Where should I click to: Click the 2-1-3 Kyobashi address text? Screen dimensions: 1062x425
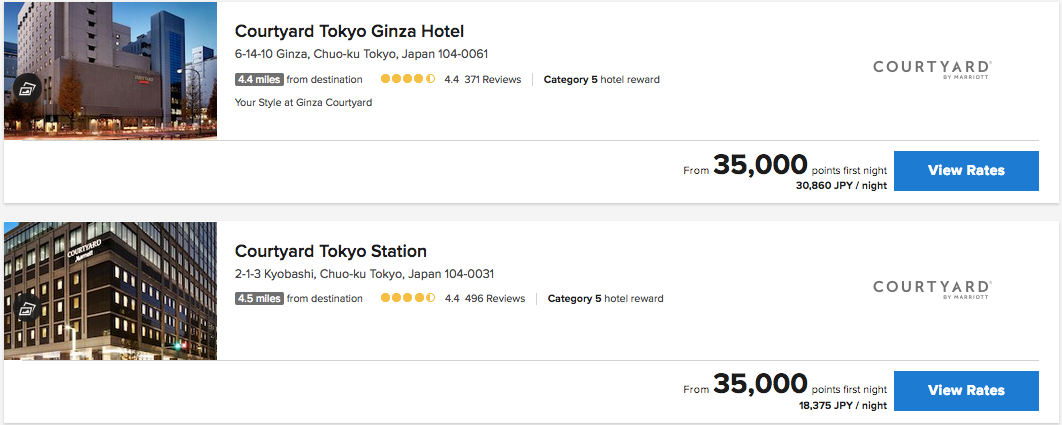(364, 274)
